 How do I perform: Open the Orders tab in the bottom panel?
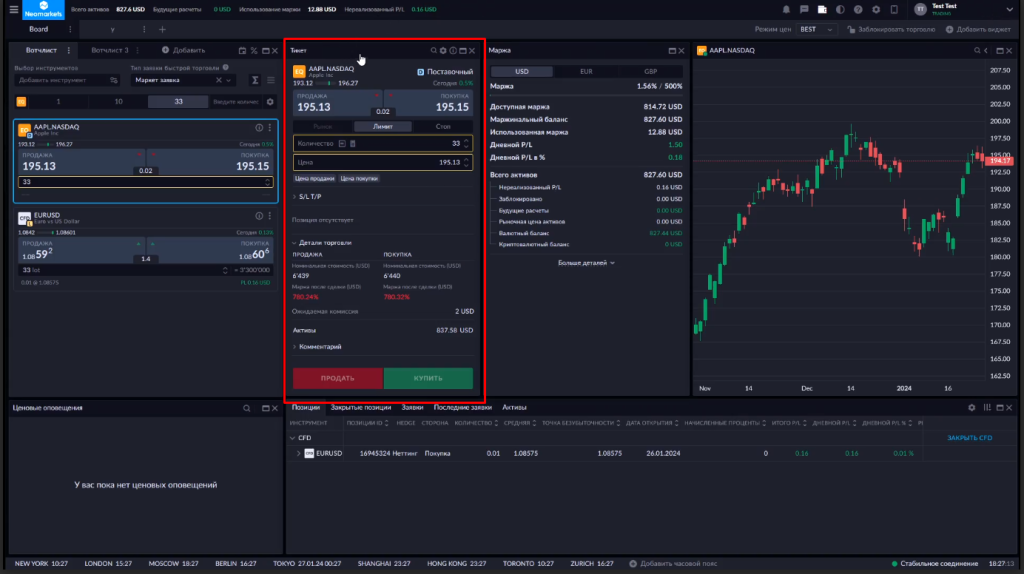coord(412,407)
